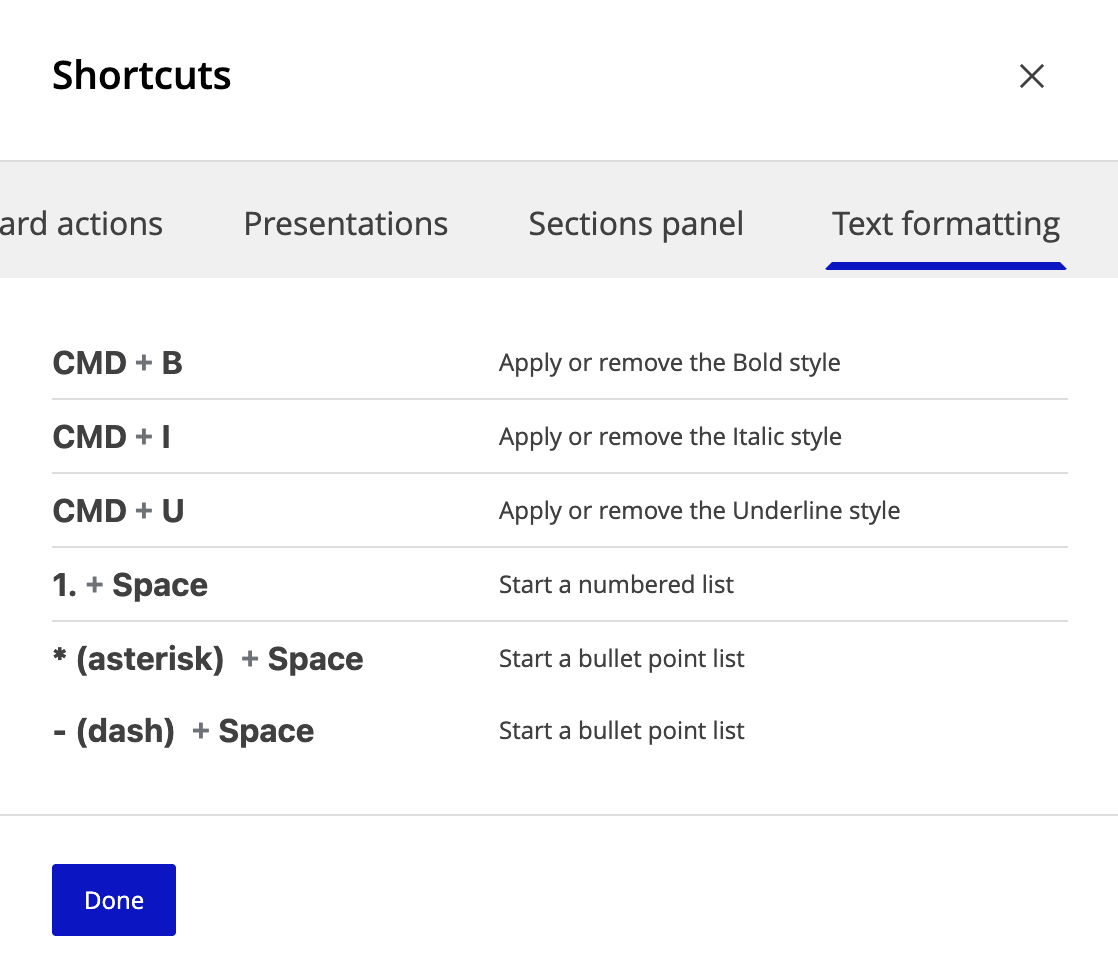
Task: Click the 'Shortcuts' dialog heading
Action: [141, 75]
